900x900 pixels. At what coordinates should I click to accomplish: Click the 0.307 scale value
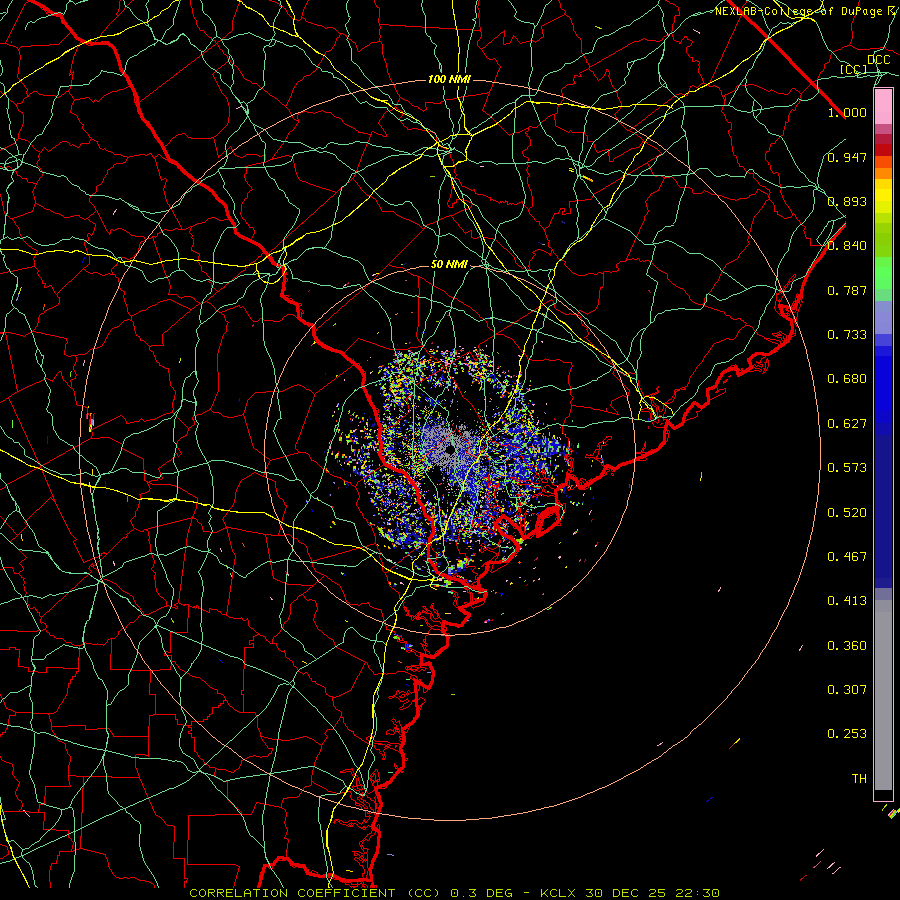point(847,690)
